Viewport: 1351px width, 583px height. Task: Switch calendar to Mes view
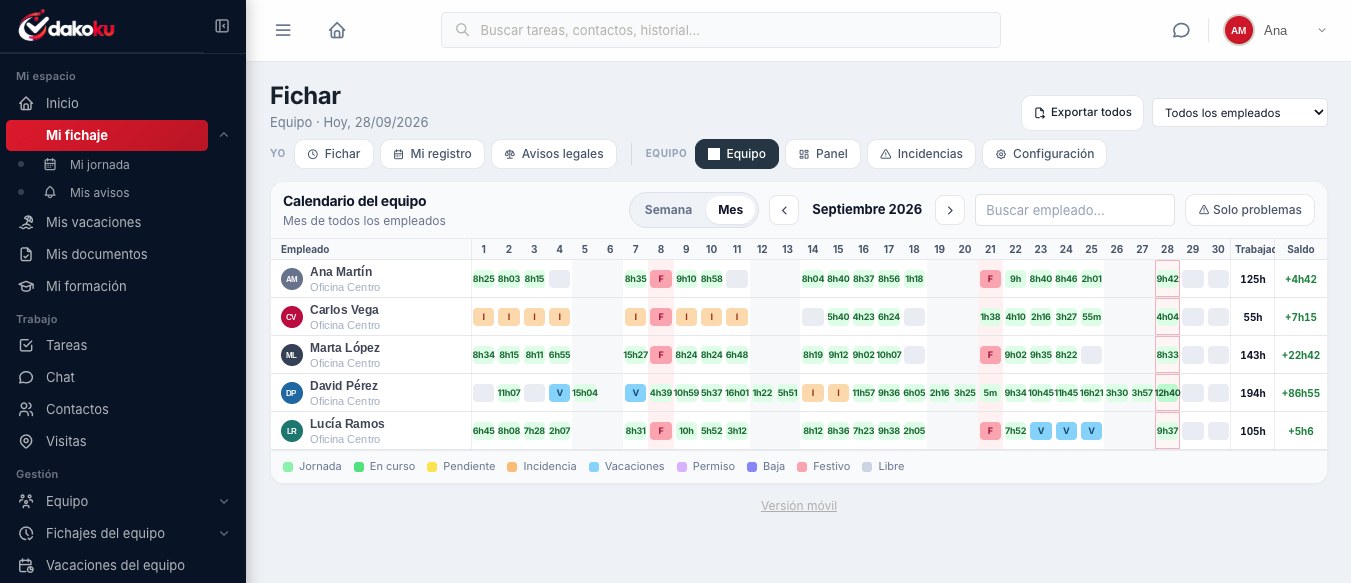pyautogui.click(x=731, y=210)
